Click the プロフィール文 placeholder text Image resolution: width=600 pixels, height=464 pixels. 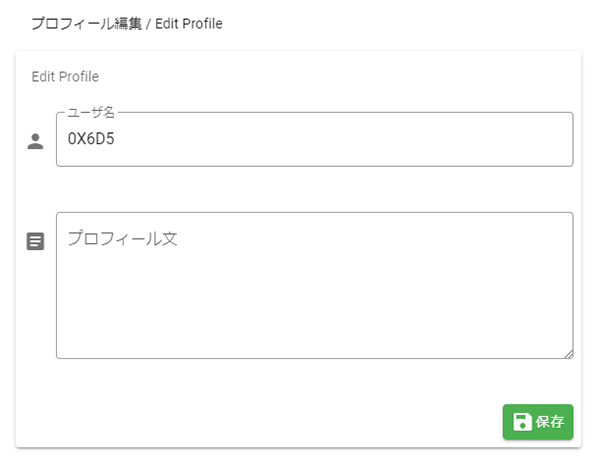(x=122, y=238)
